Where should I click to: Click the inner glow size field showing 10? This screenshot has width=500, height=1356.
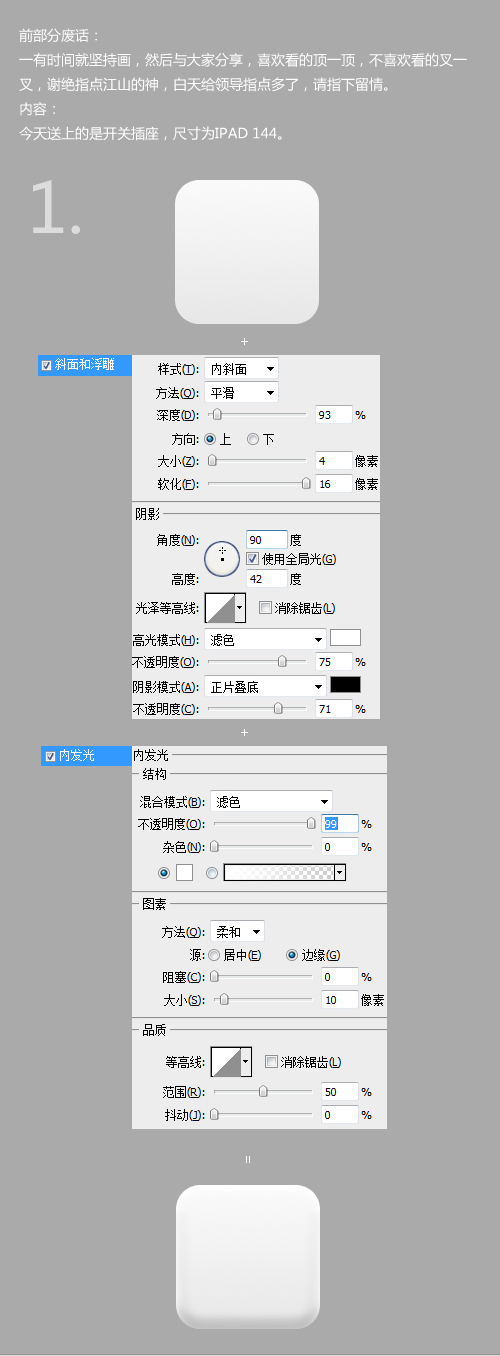click(x=340, y=999)
